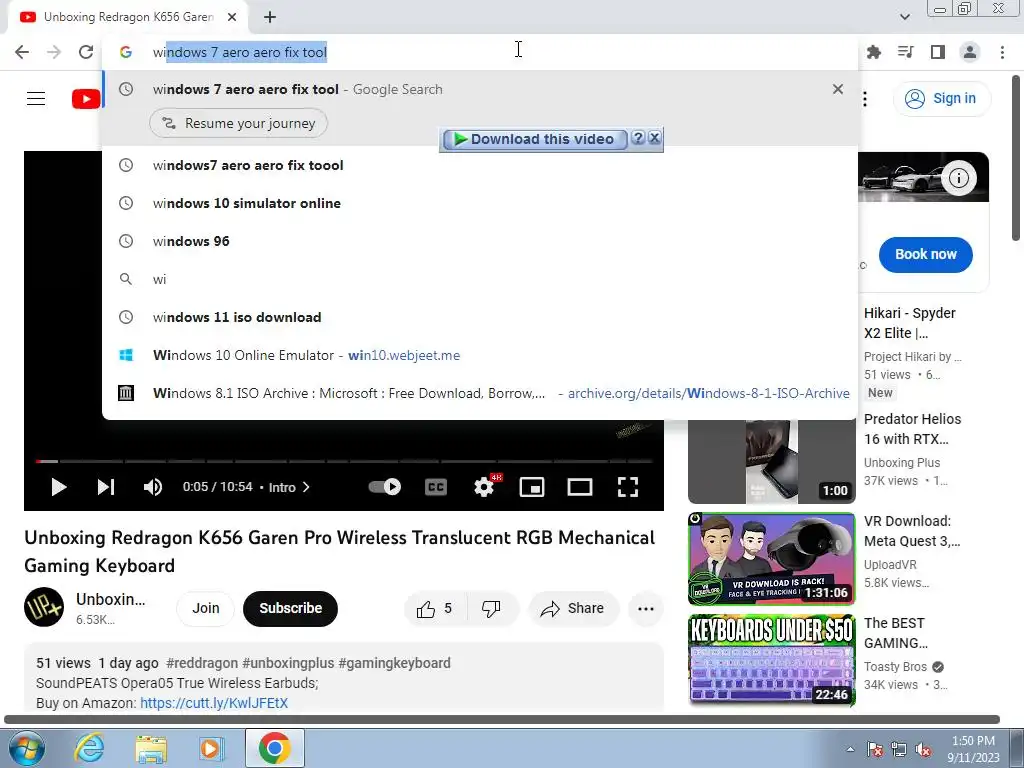Click Download this video button

coord(534,139)
